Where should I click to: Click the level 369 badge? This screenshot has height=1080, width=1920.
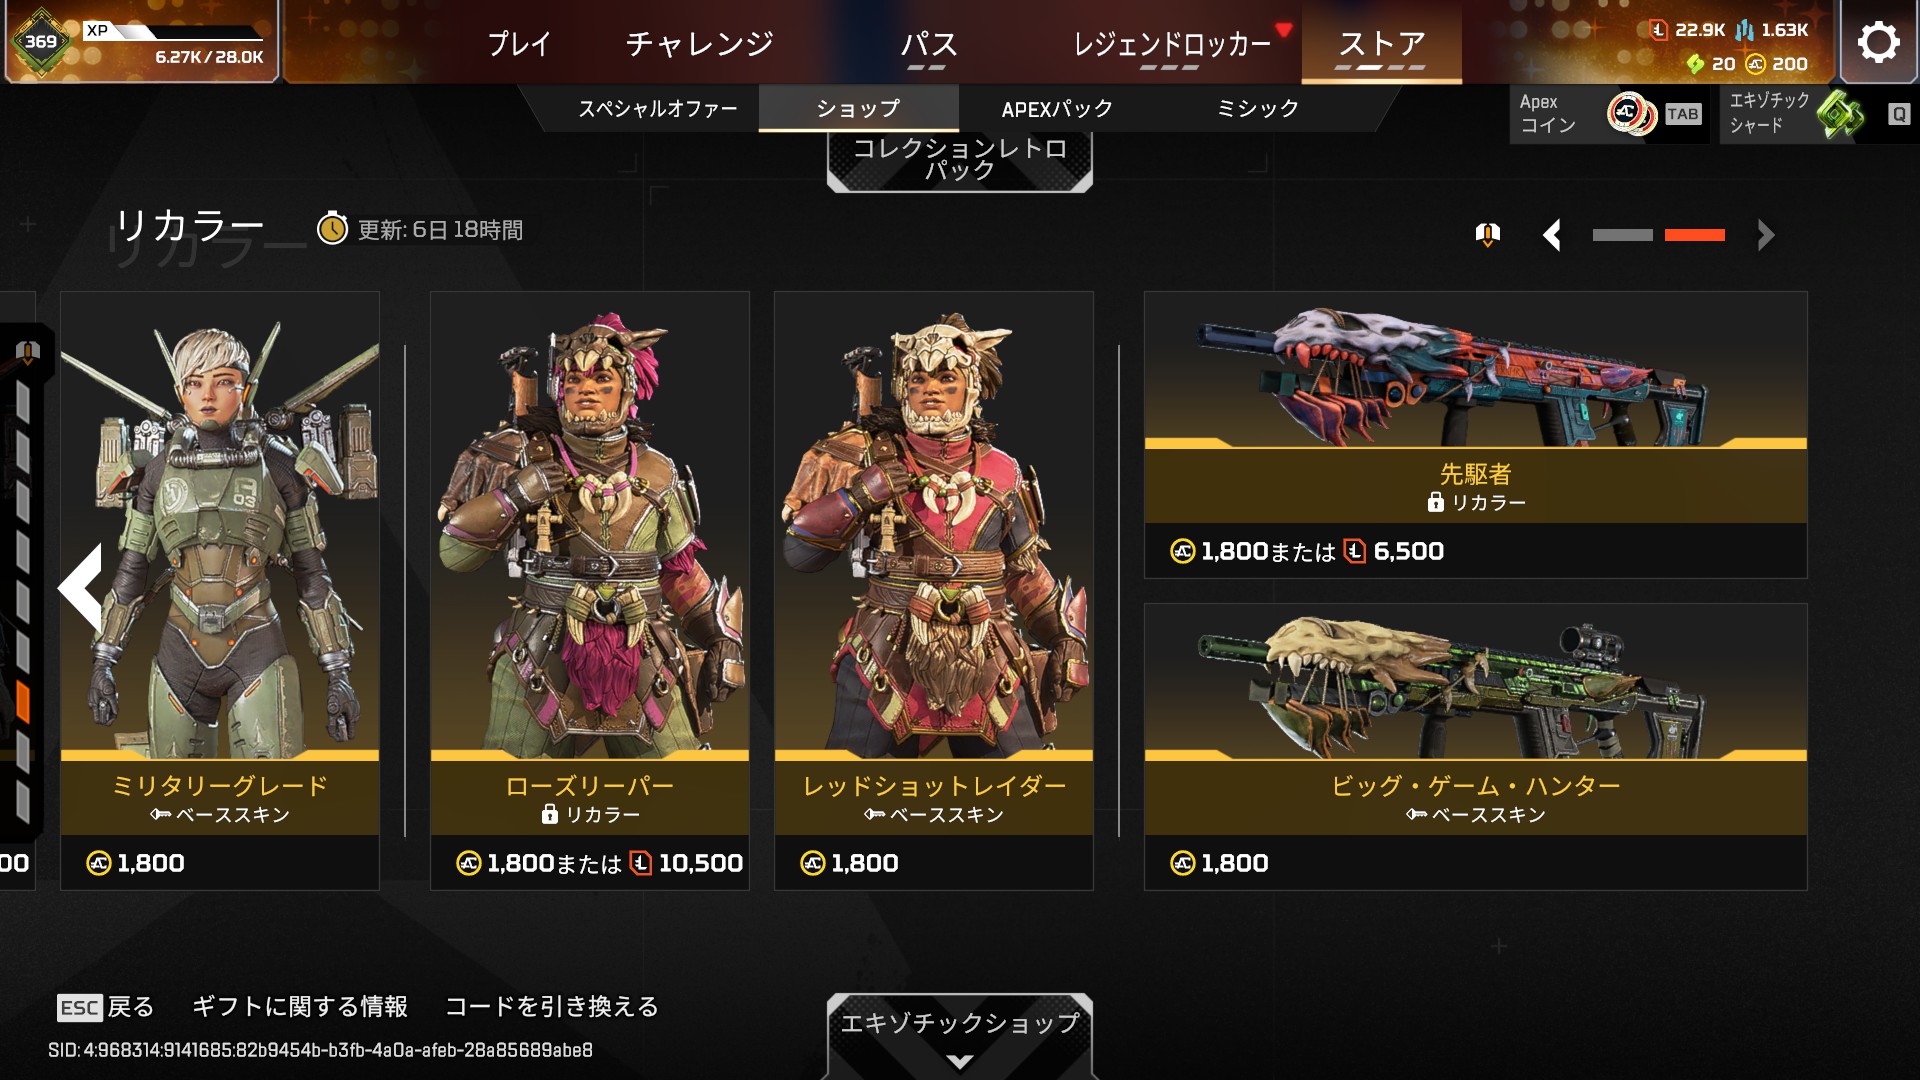click(41, 42)
